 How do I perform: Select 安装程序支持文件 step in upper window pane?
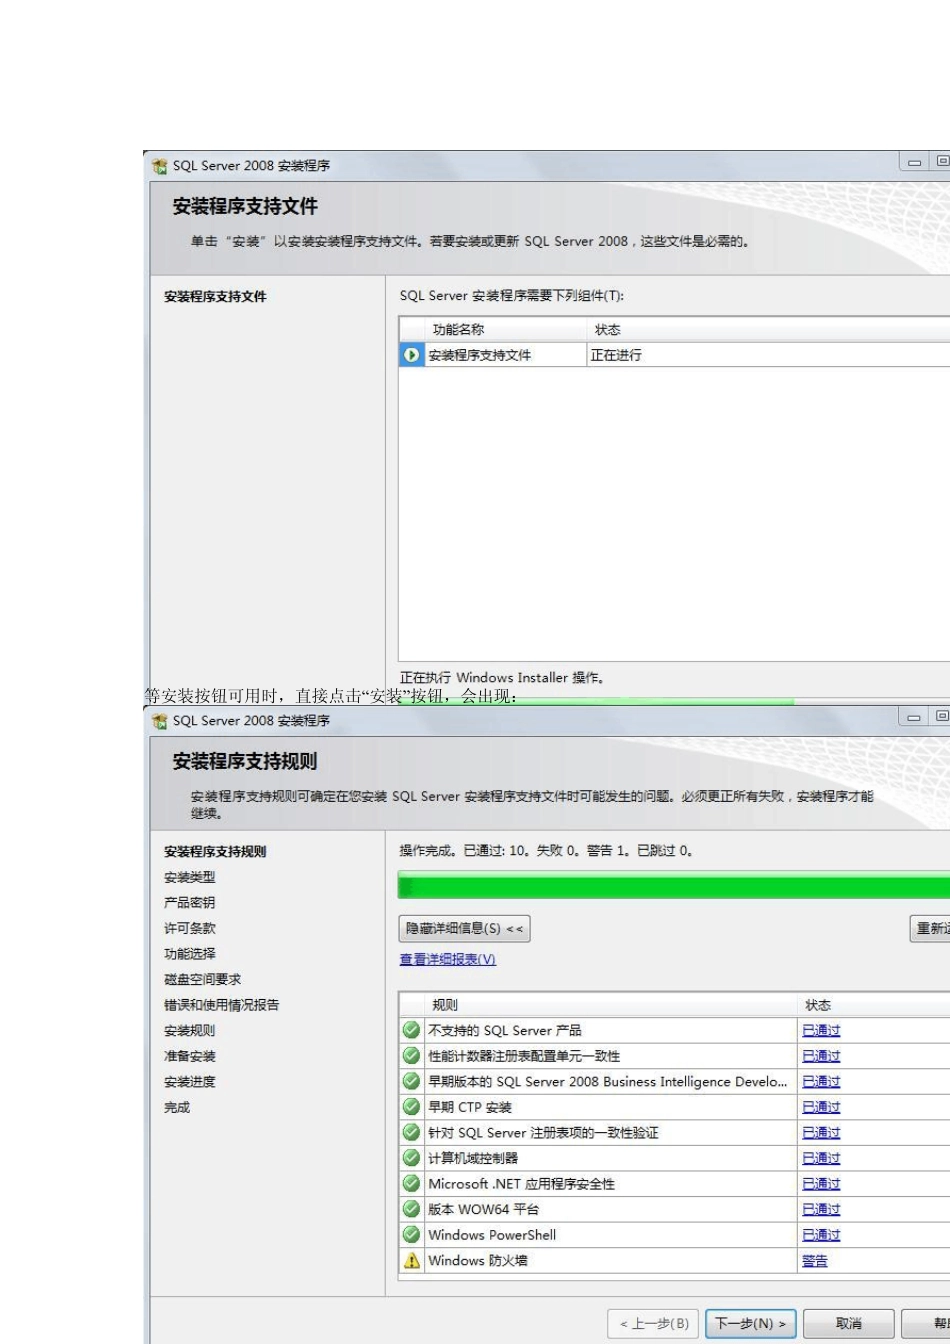coord(215,297)
